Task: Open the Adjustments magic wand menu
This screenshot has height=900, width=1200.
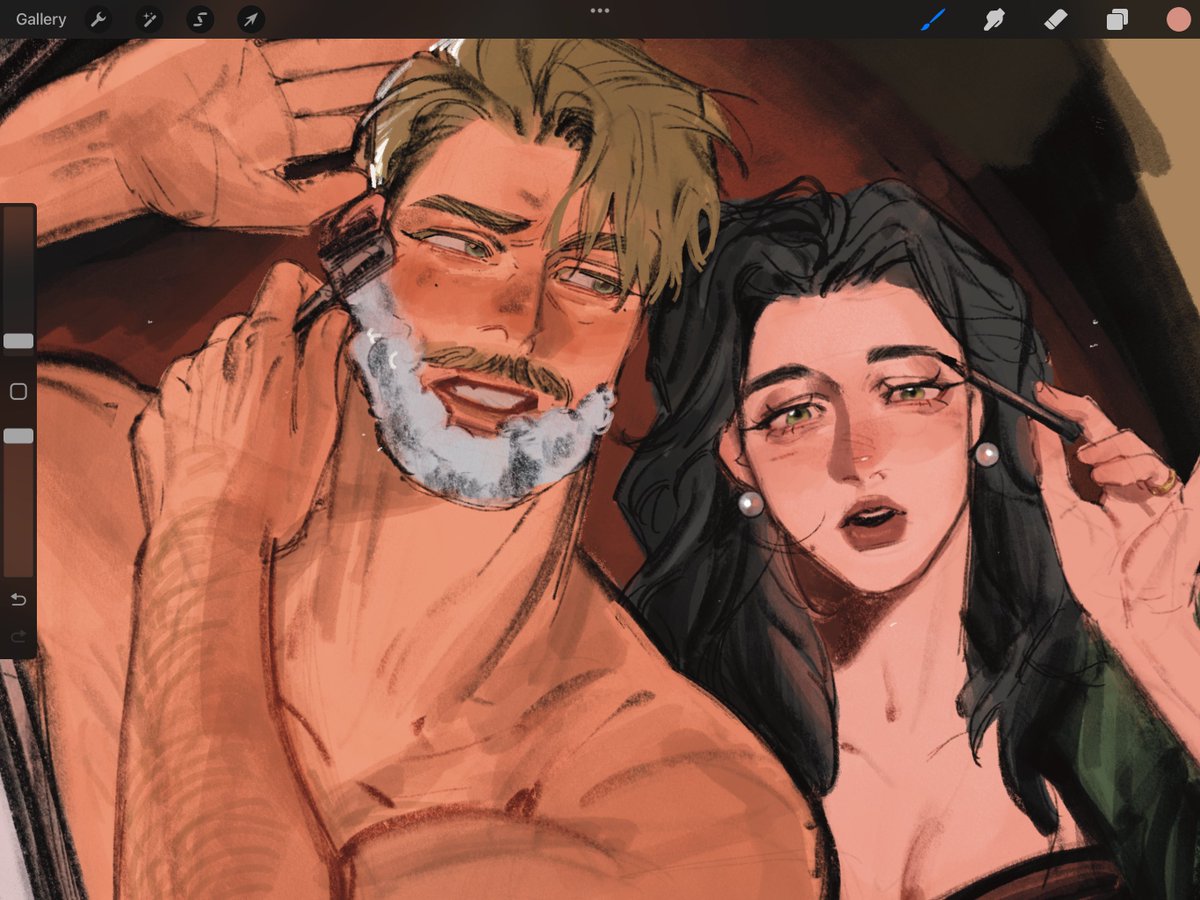Action: tap(149, 19)
